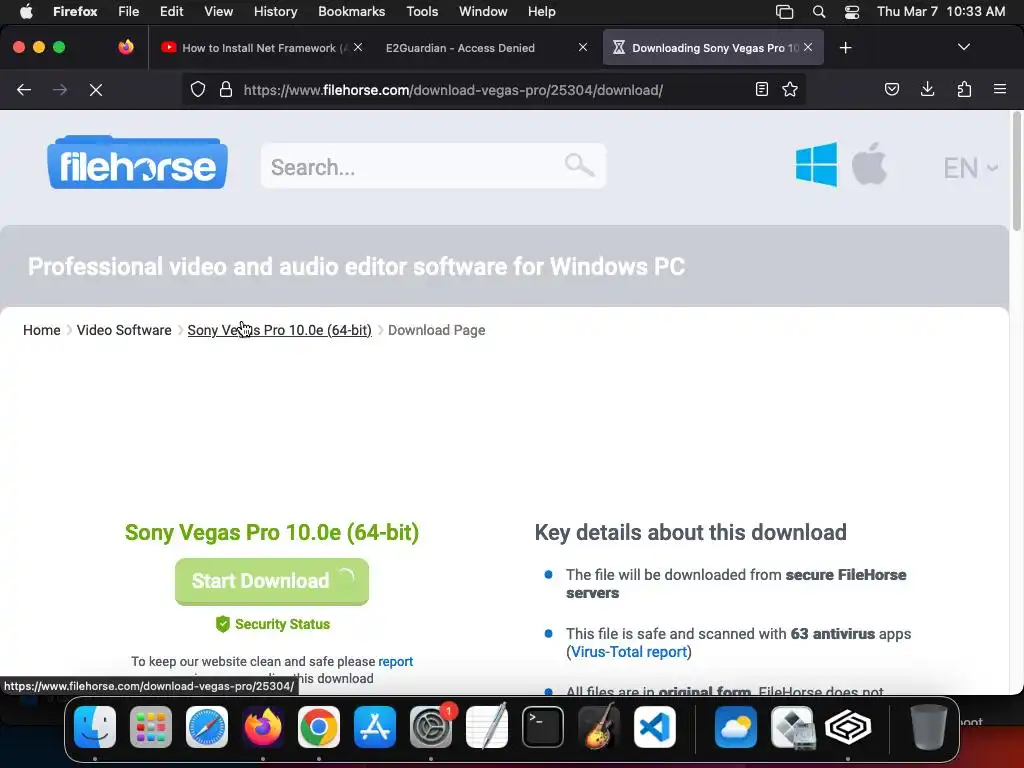Click the search magnifier icon on FileHorse

[579, 165]
